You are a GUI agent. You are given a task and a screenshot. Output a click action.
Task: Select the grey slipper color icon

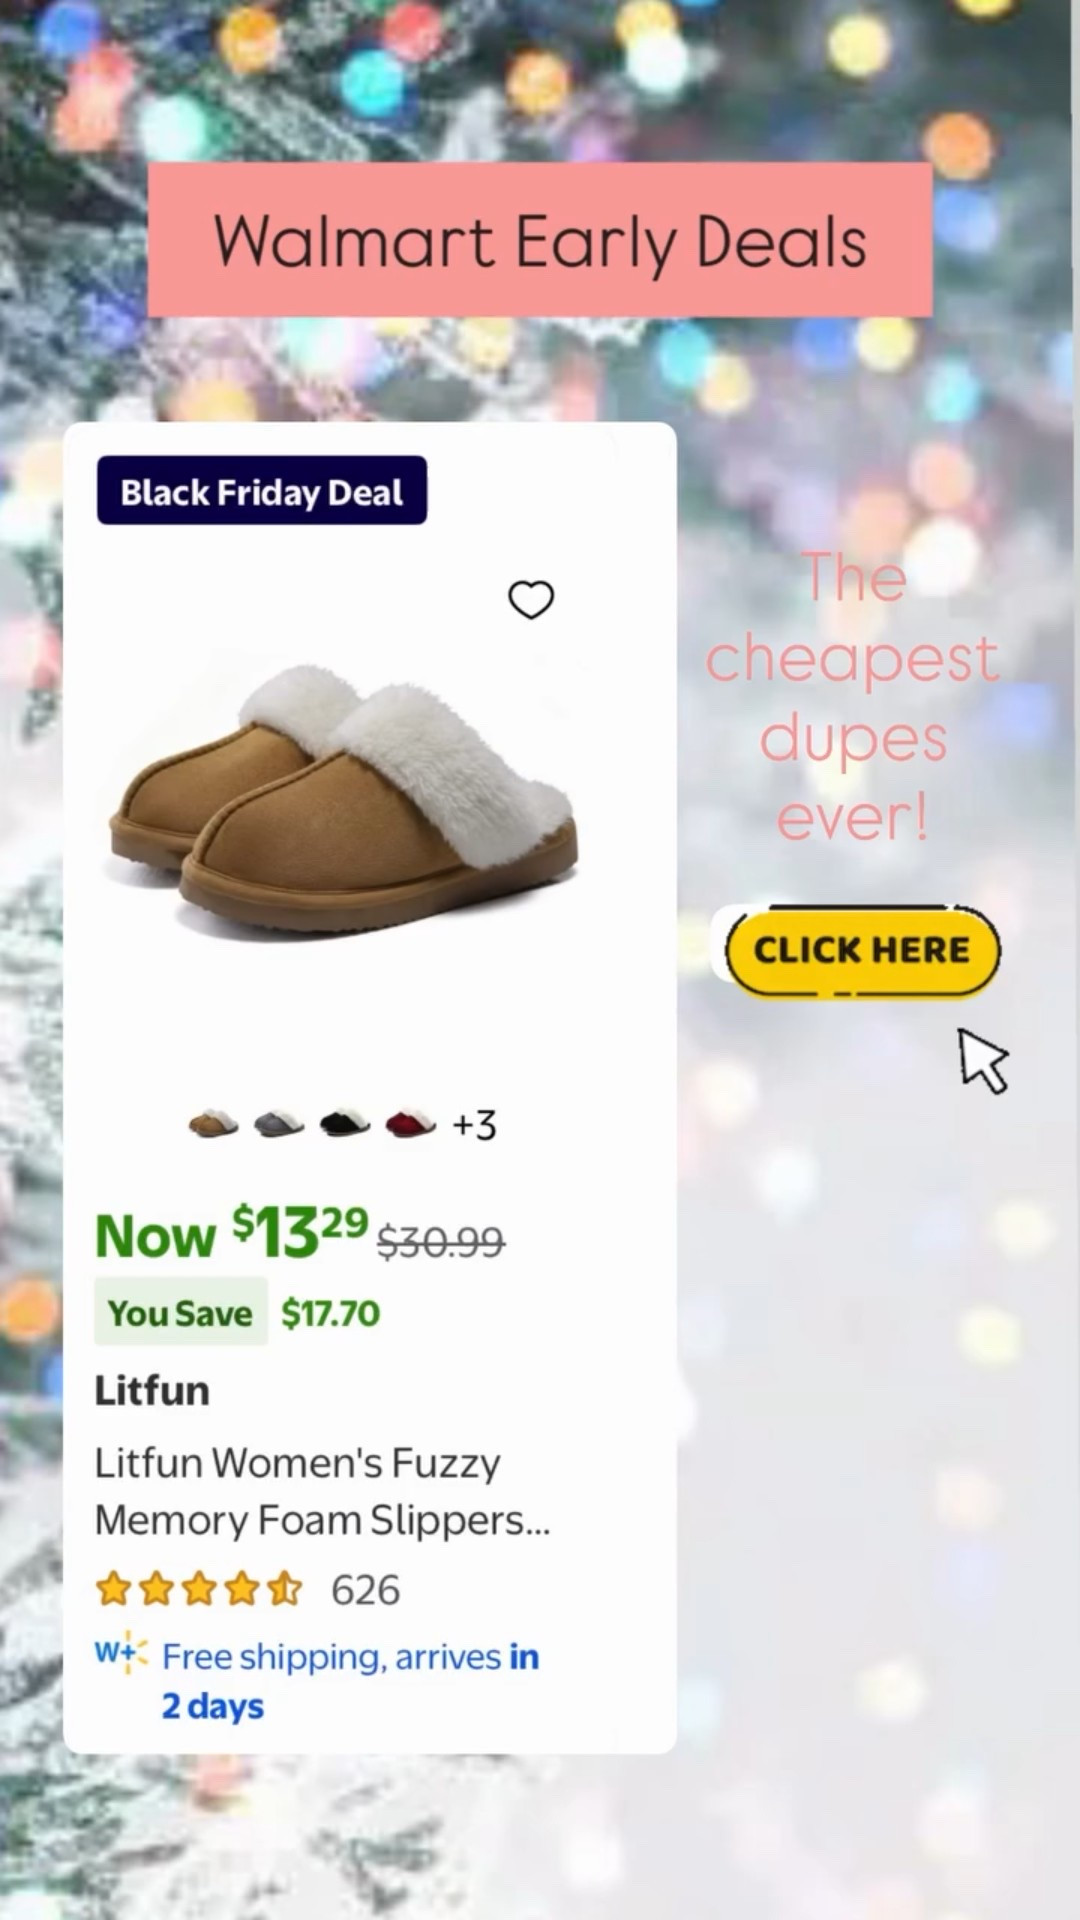click(280, 1123)
